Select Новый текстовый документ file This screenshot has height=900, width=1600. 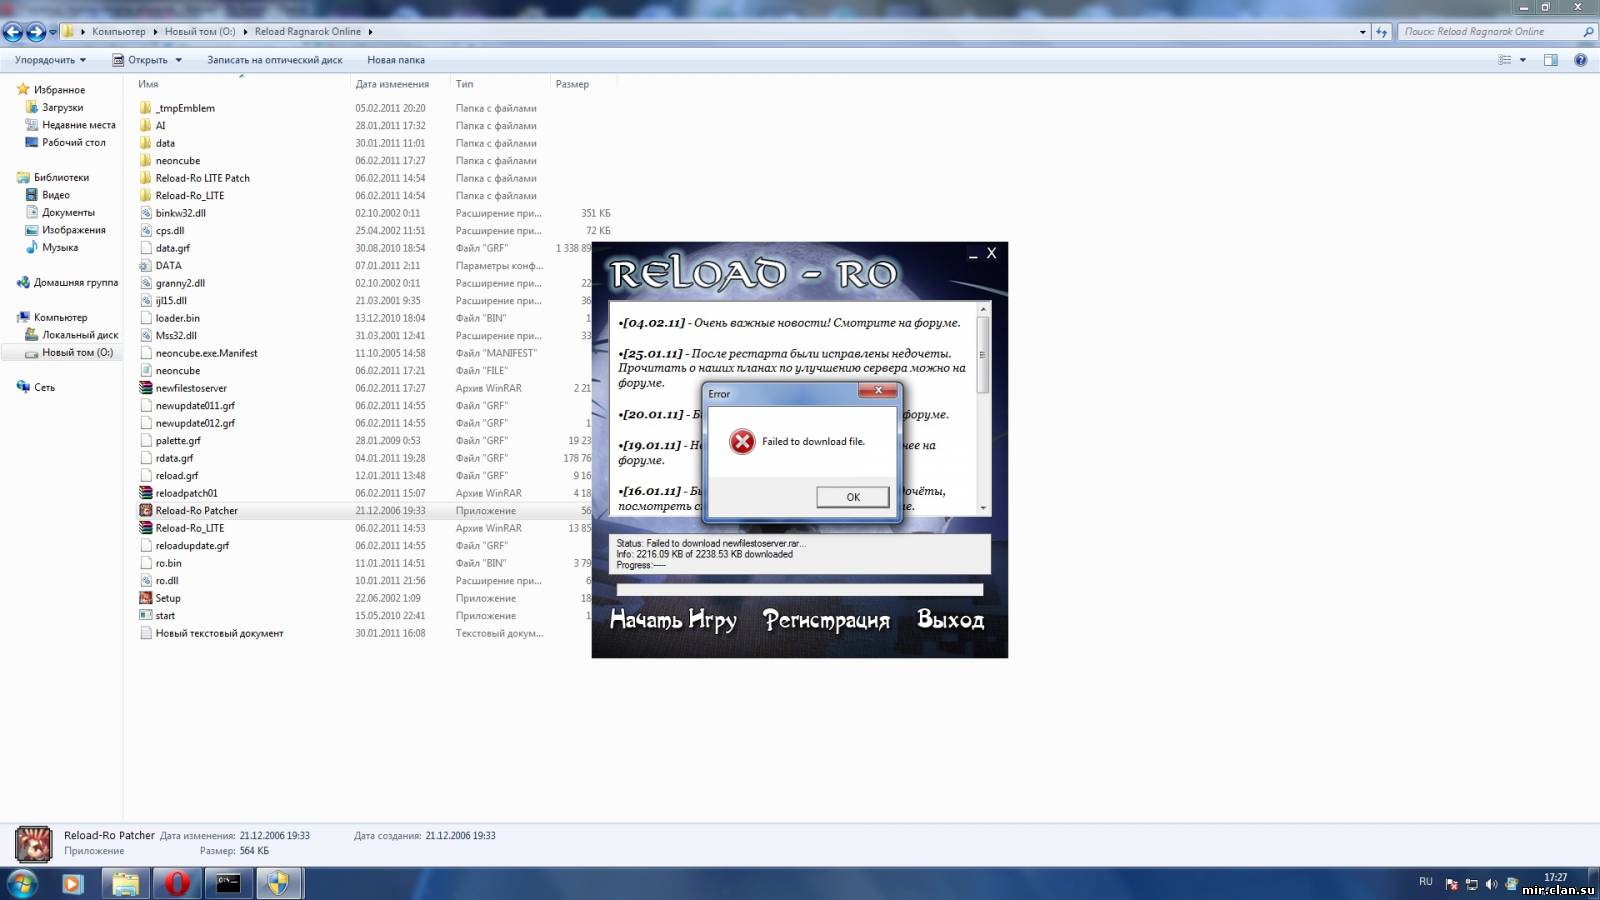click(219, 633)
